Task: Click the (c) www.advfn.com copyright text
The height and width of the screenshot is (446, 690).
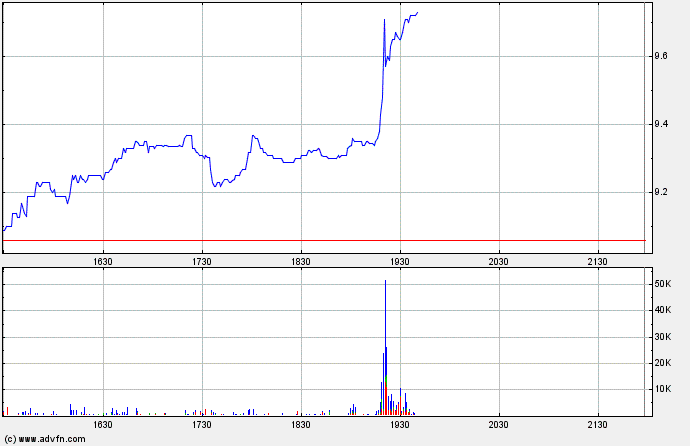Action: pyautogui.click(x=45, y=439)
